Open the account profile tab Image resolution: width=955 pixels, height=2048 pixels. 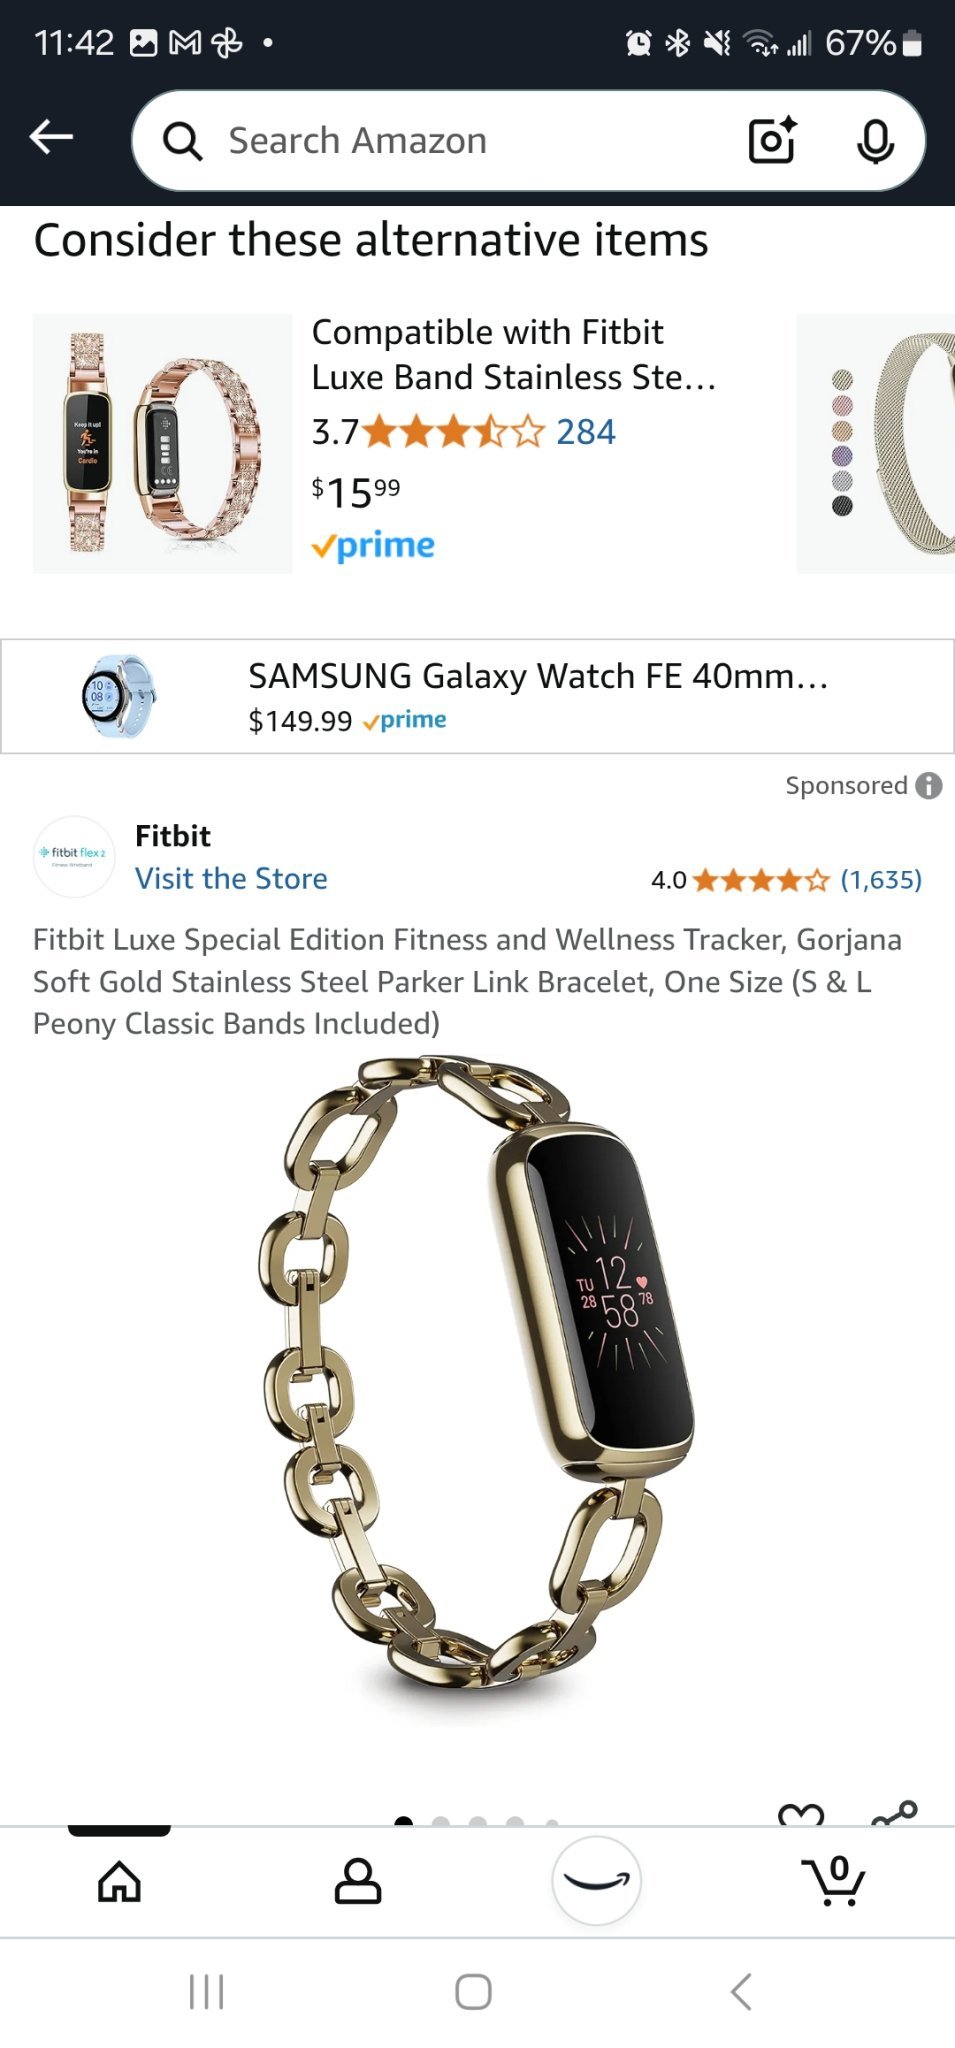tap(358, 1881)
